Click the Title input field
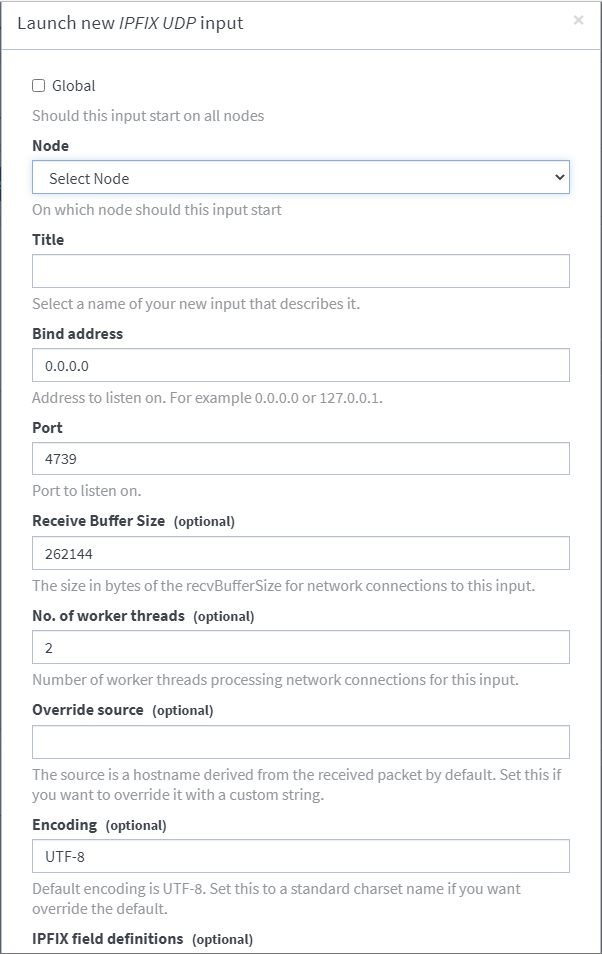The height and width of the screenshot is (954, 602). tap(300, 271)
